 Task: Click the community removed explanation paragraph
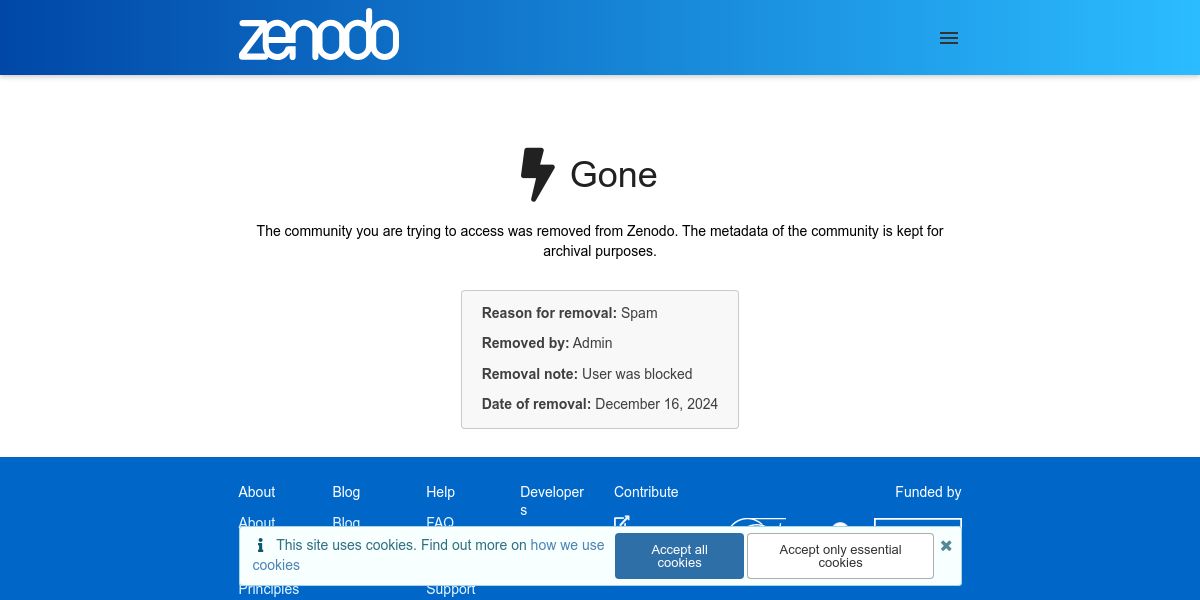600,241
